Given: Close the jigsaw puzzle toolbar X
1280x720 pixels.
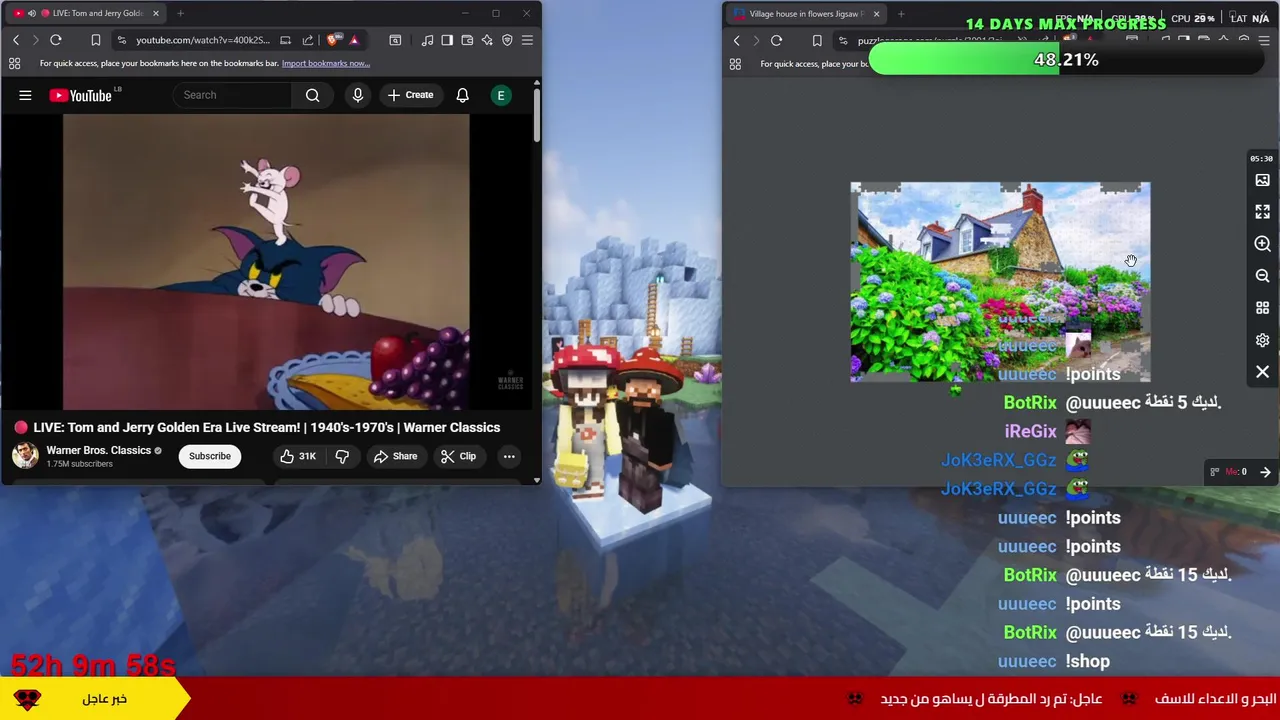Looking at the screenshot, I should pos(1262,372).
